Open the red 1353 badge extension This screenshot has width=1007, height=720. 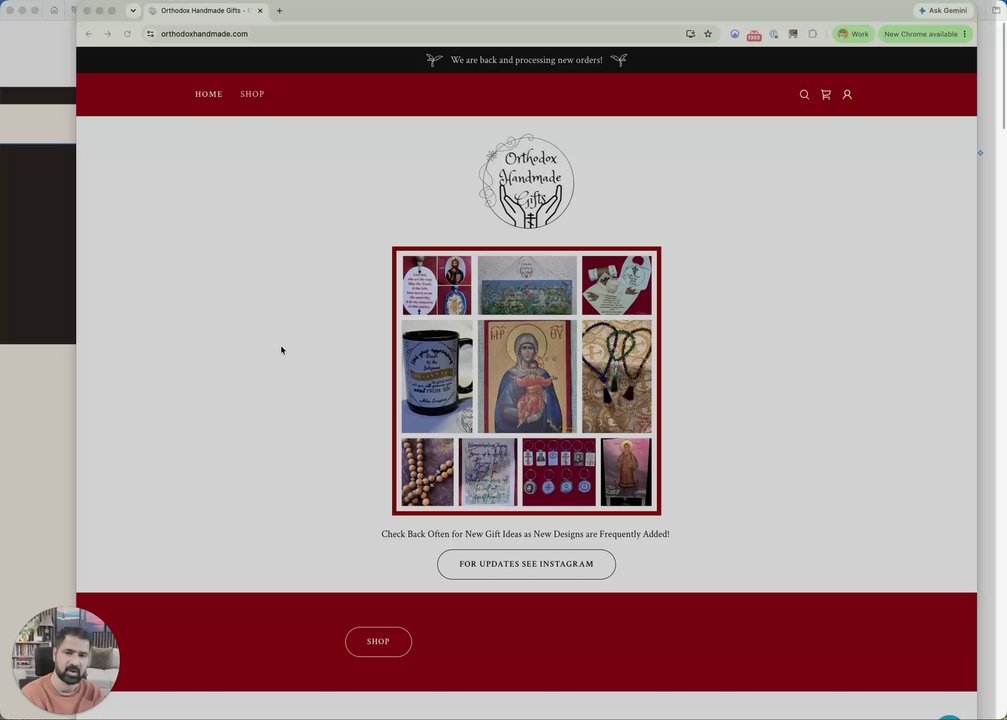(x=754, y=35)
